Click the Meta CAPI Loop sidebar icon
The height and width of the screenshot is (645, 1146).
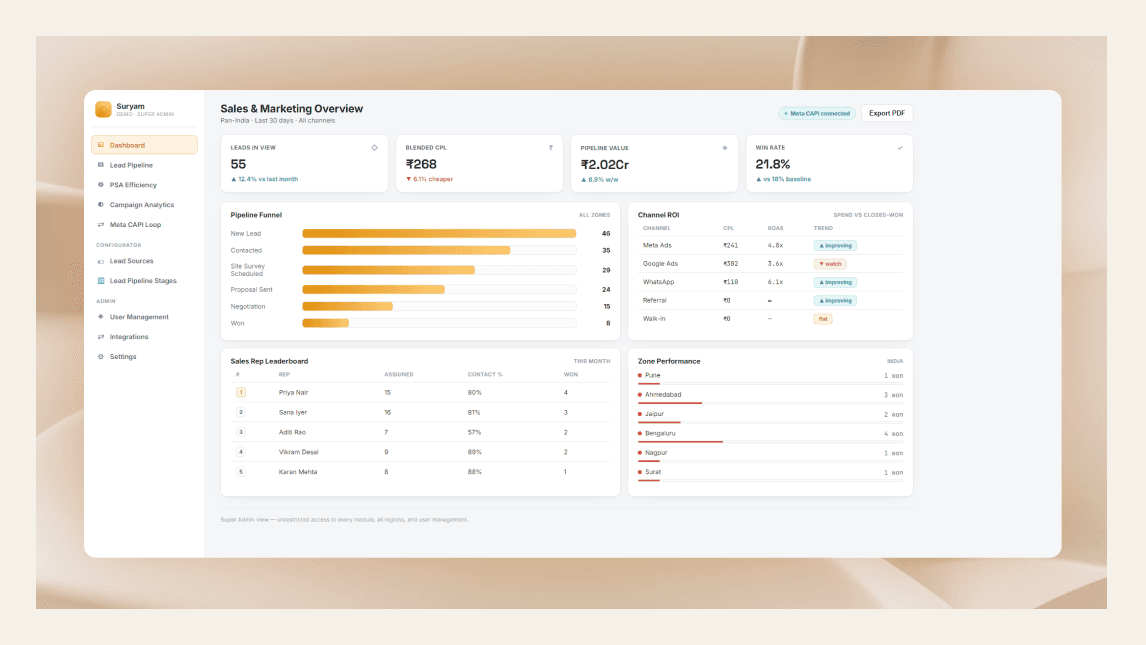pyautogui.click(x=101, y=224)
